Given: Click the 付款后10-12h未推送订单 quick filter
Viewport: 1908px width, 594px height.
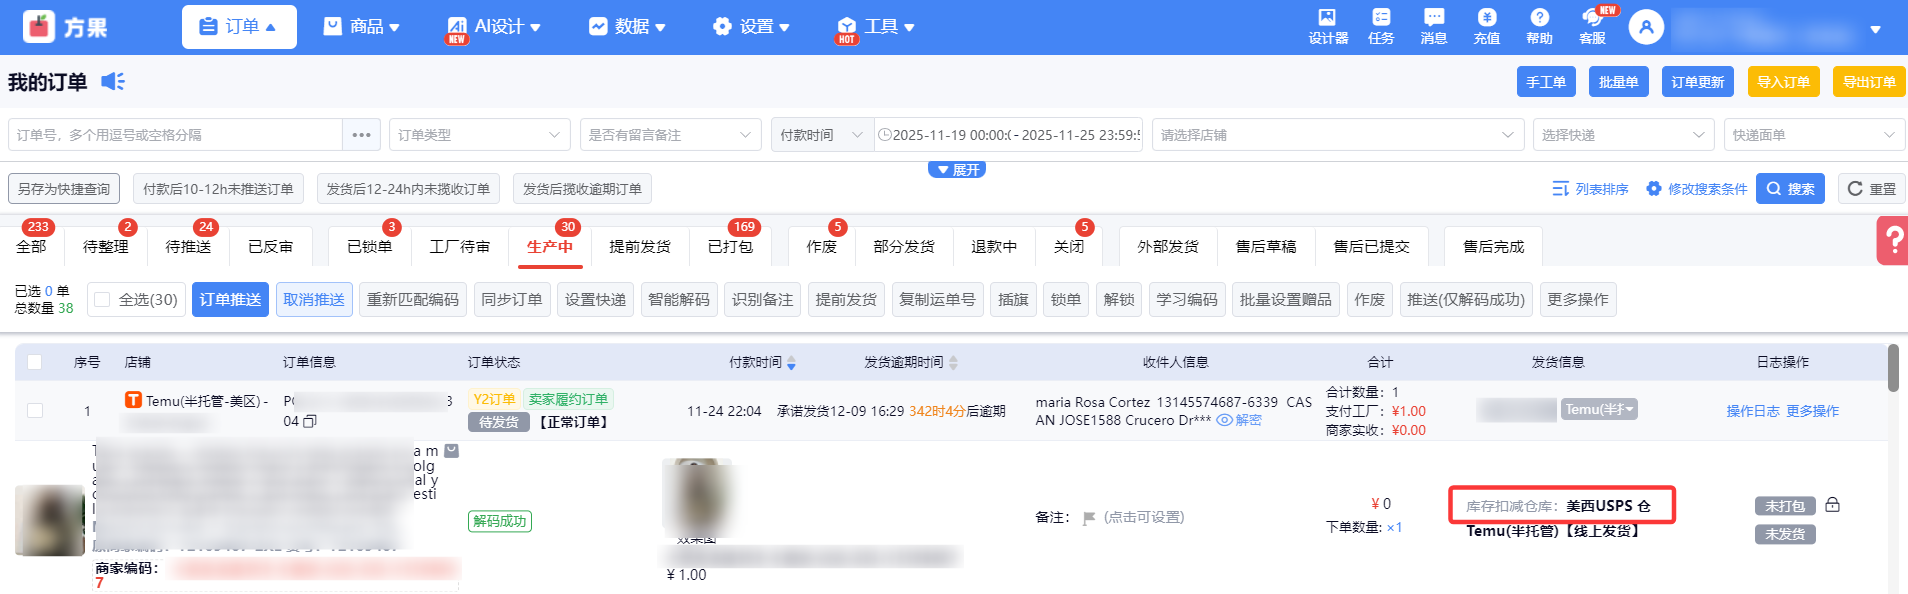Looking at the screenshot, I should pyautogui.click(x=218, y=189).
